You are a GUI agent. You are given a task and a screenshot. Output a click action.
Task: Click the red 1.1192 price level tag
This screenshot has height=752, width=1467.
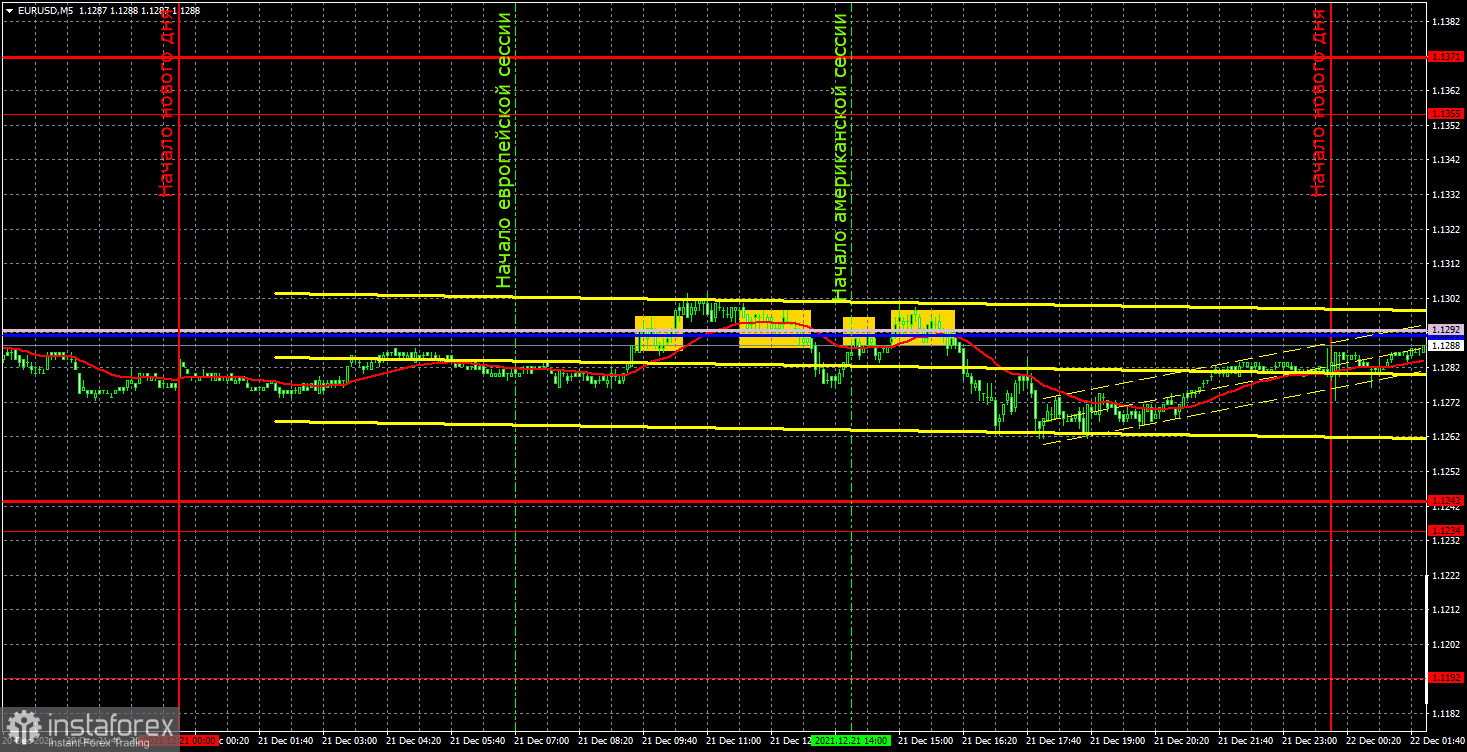pyautogui.click(x=1446, y=677)
